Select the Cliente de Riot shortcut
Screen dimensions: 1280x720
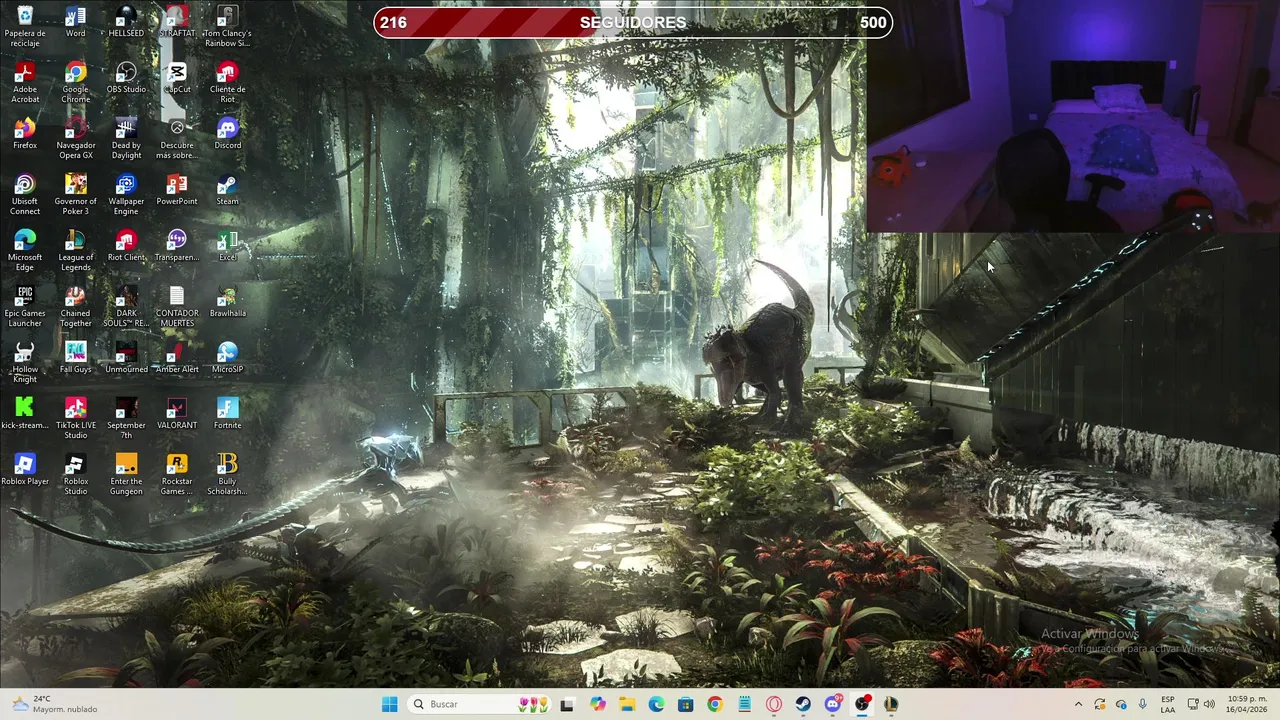point(227,82)
